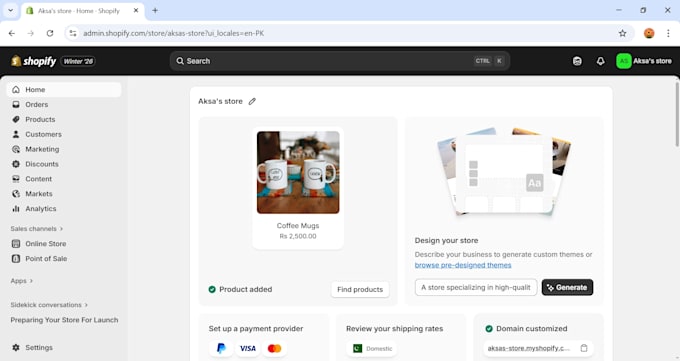Open Analytics in the sidebar
The image size is (680, 361).
41,209
